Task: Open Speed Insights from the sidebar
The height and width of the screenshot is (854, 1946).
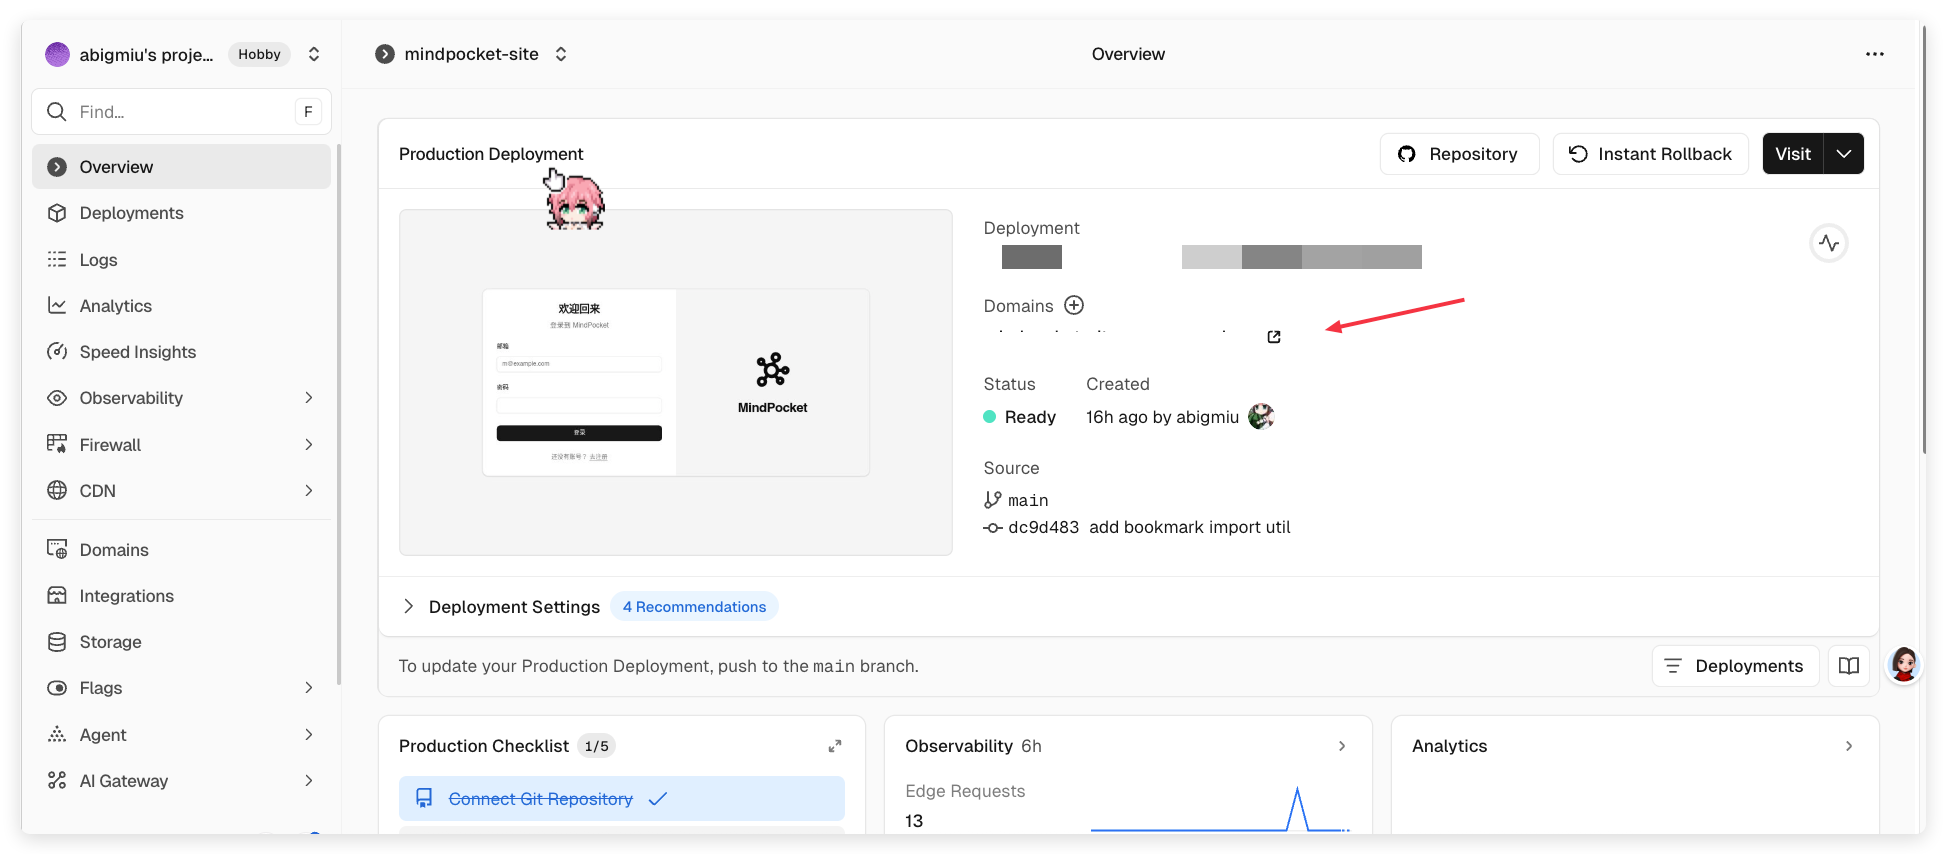Action: (x=137, y=352)
